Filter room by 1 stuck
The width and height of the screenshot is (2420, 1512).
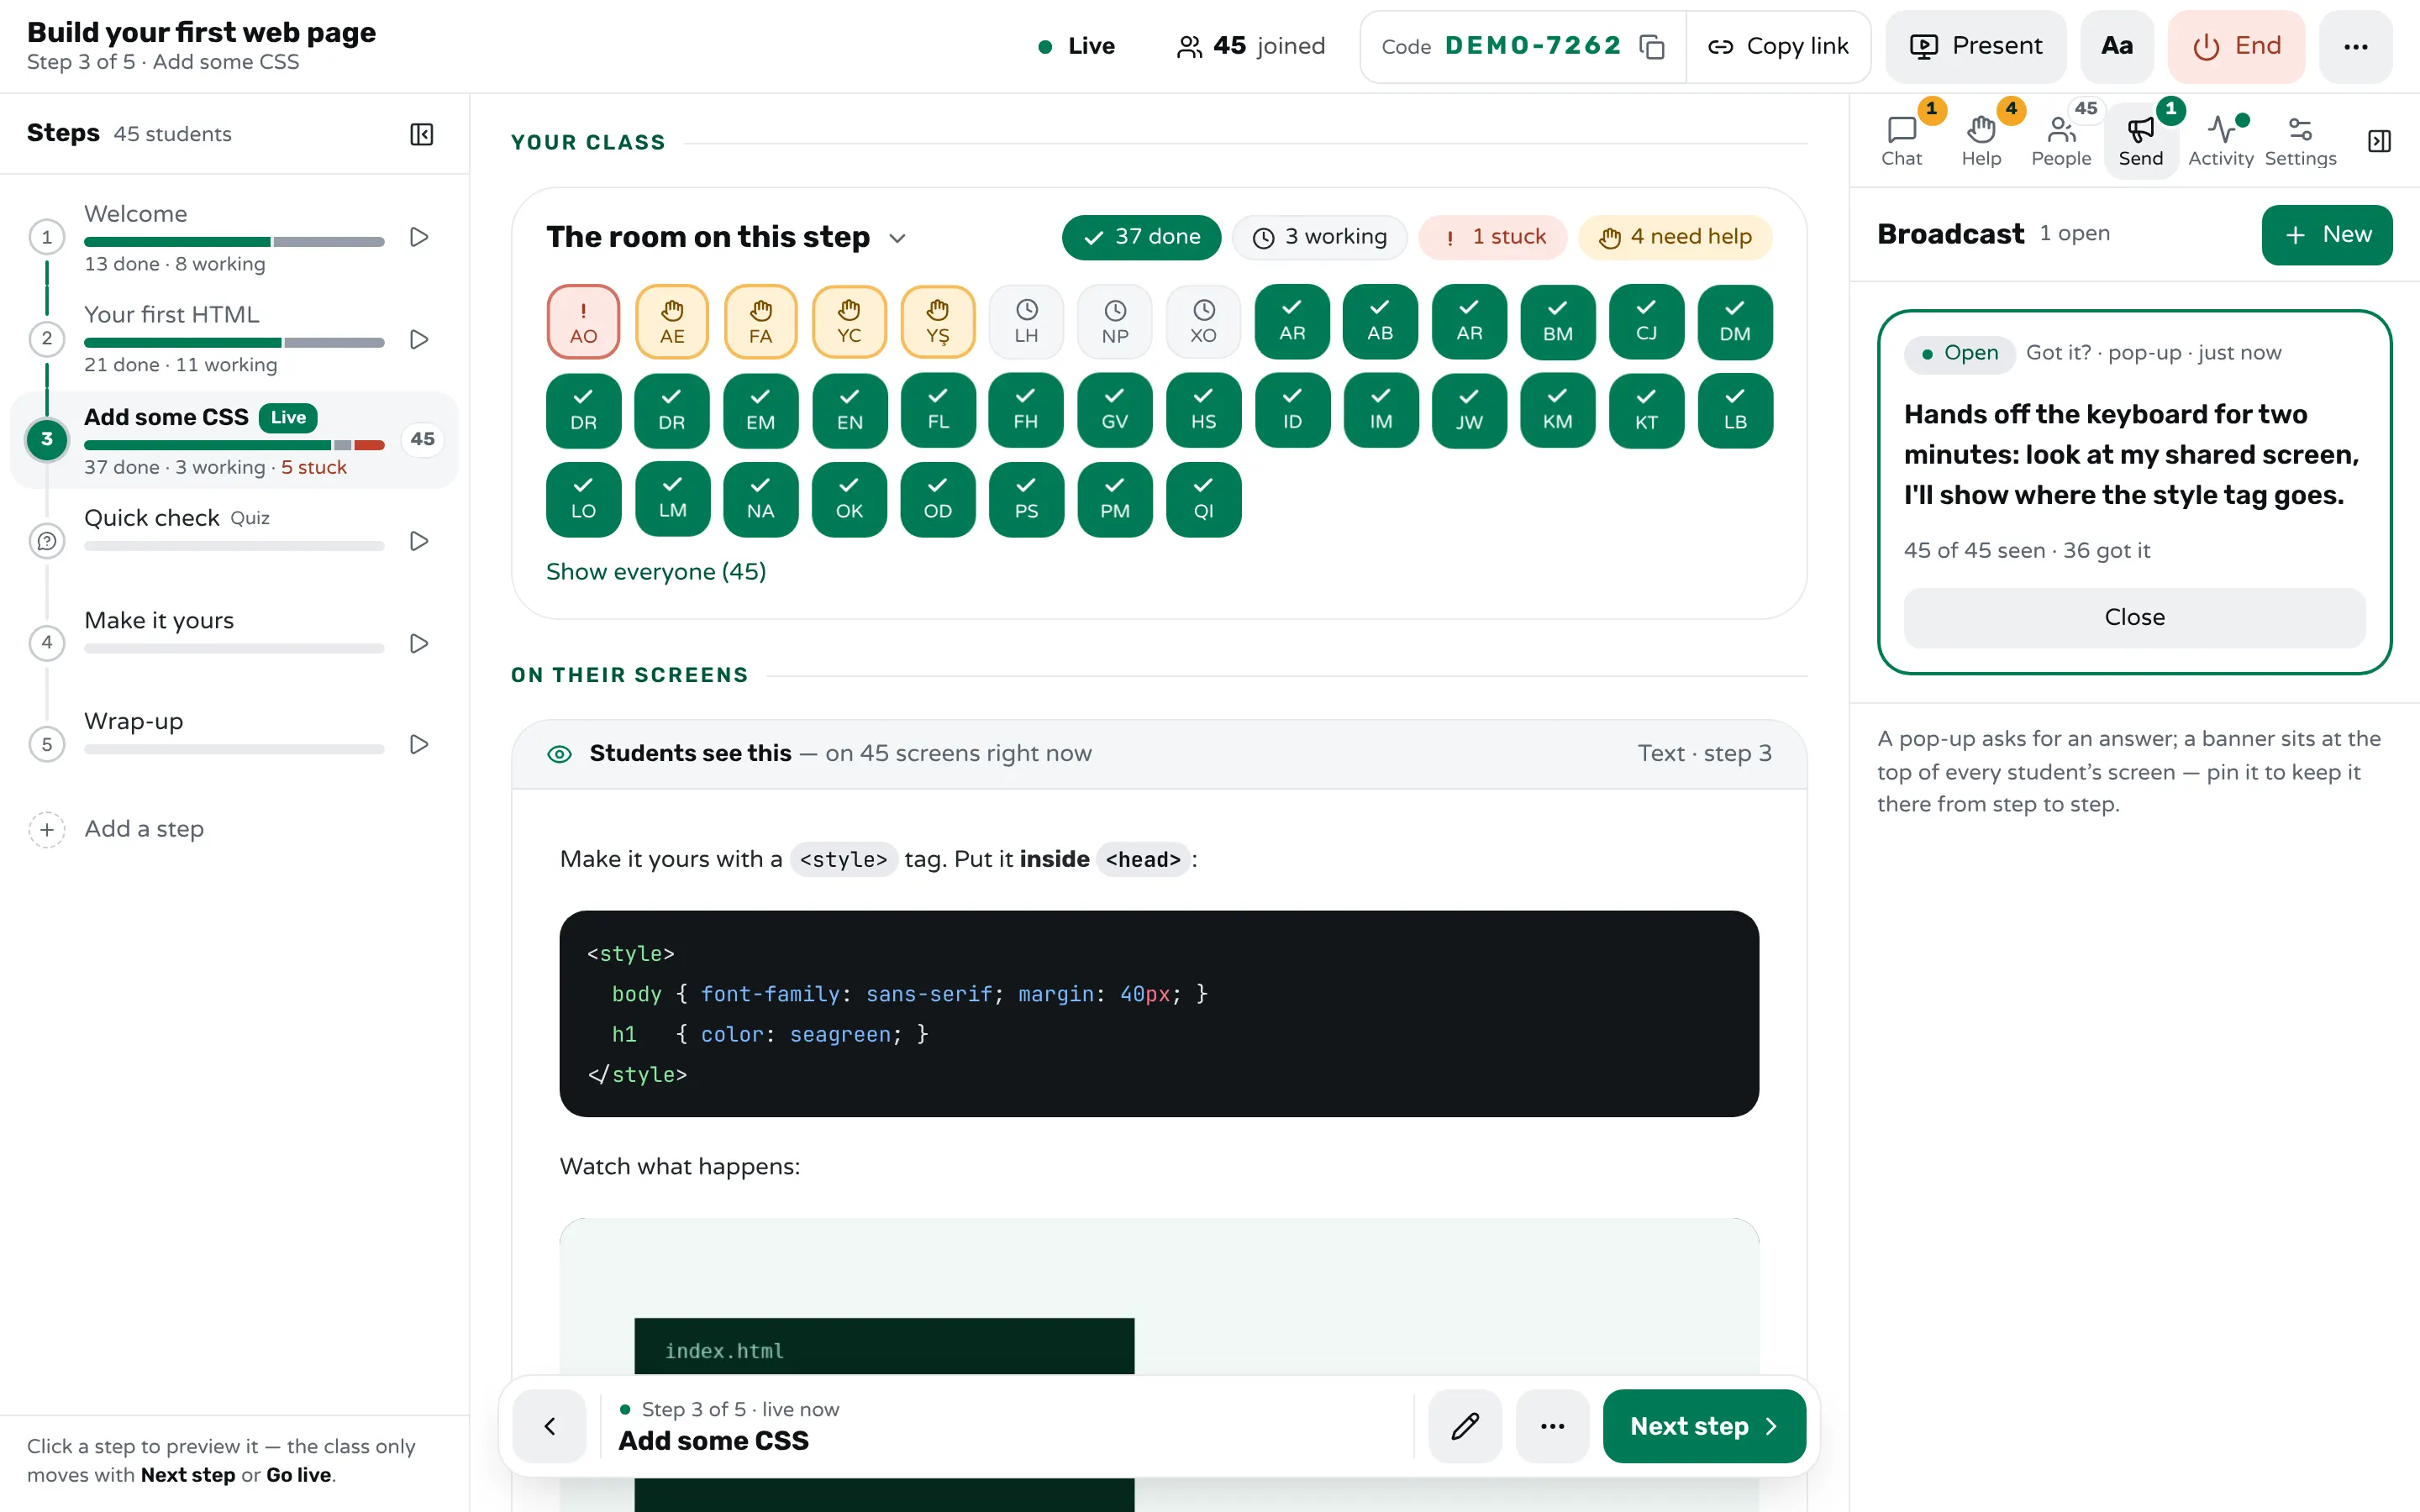[x=1492, y=237]
